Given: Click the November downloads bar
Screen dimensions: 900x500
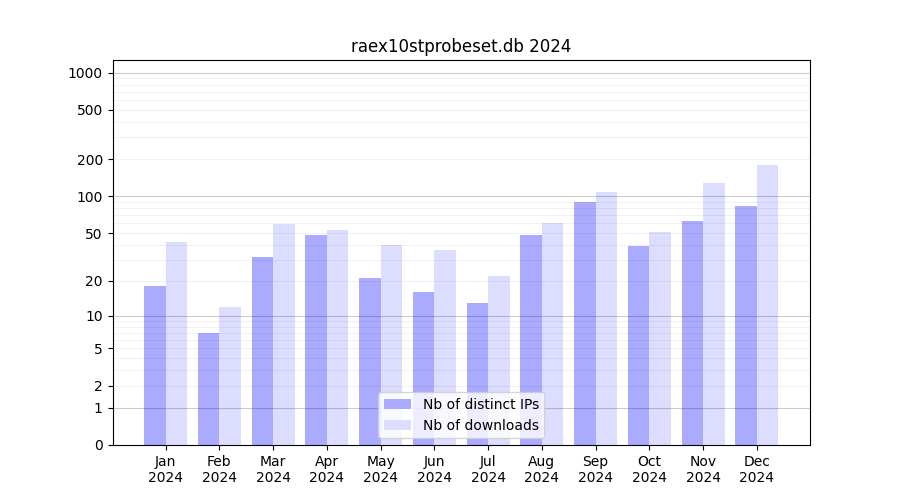Looking at the screenshot, I should [x=714, y=314].
